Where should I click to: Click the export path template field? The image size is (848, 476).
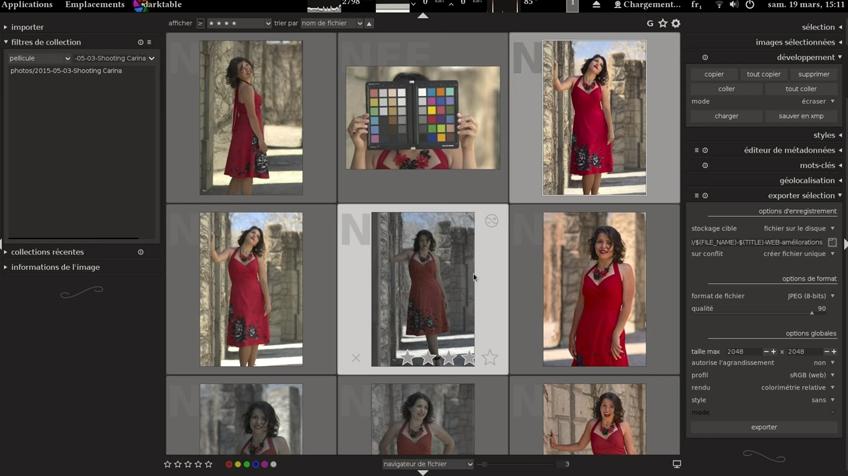(756, 242)
